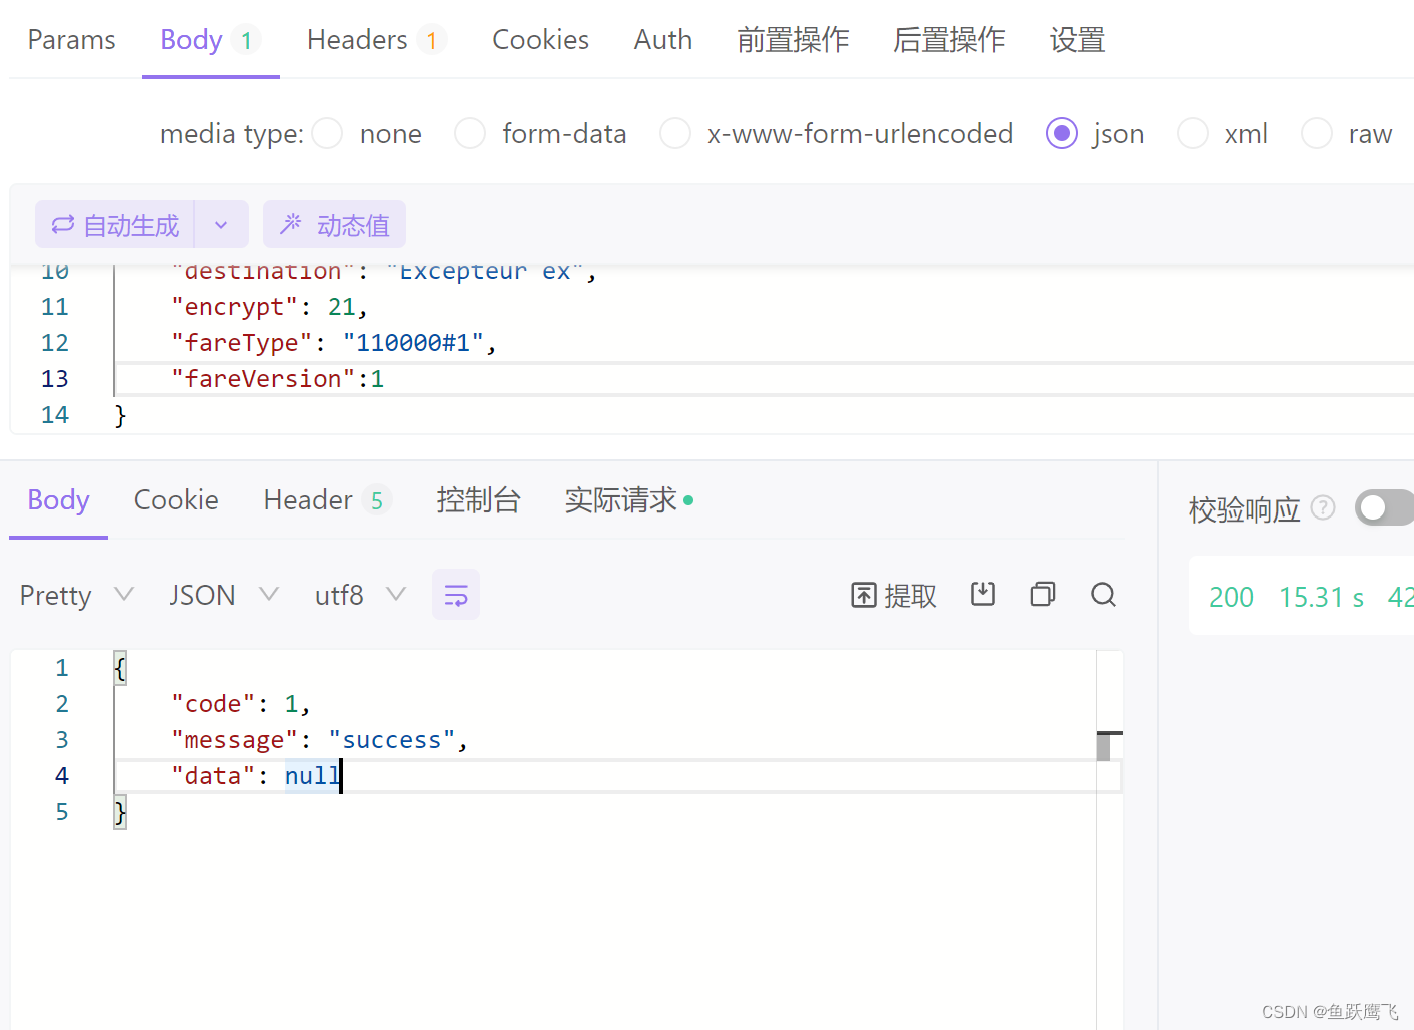Click the search magnifier icon in response
The width and height of the screenshot is (1414, 1030).
click(1103, 595)
